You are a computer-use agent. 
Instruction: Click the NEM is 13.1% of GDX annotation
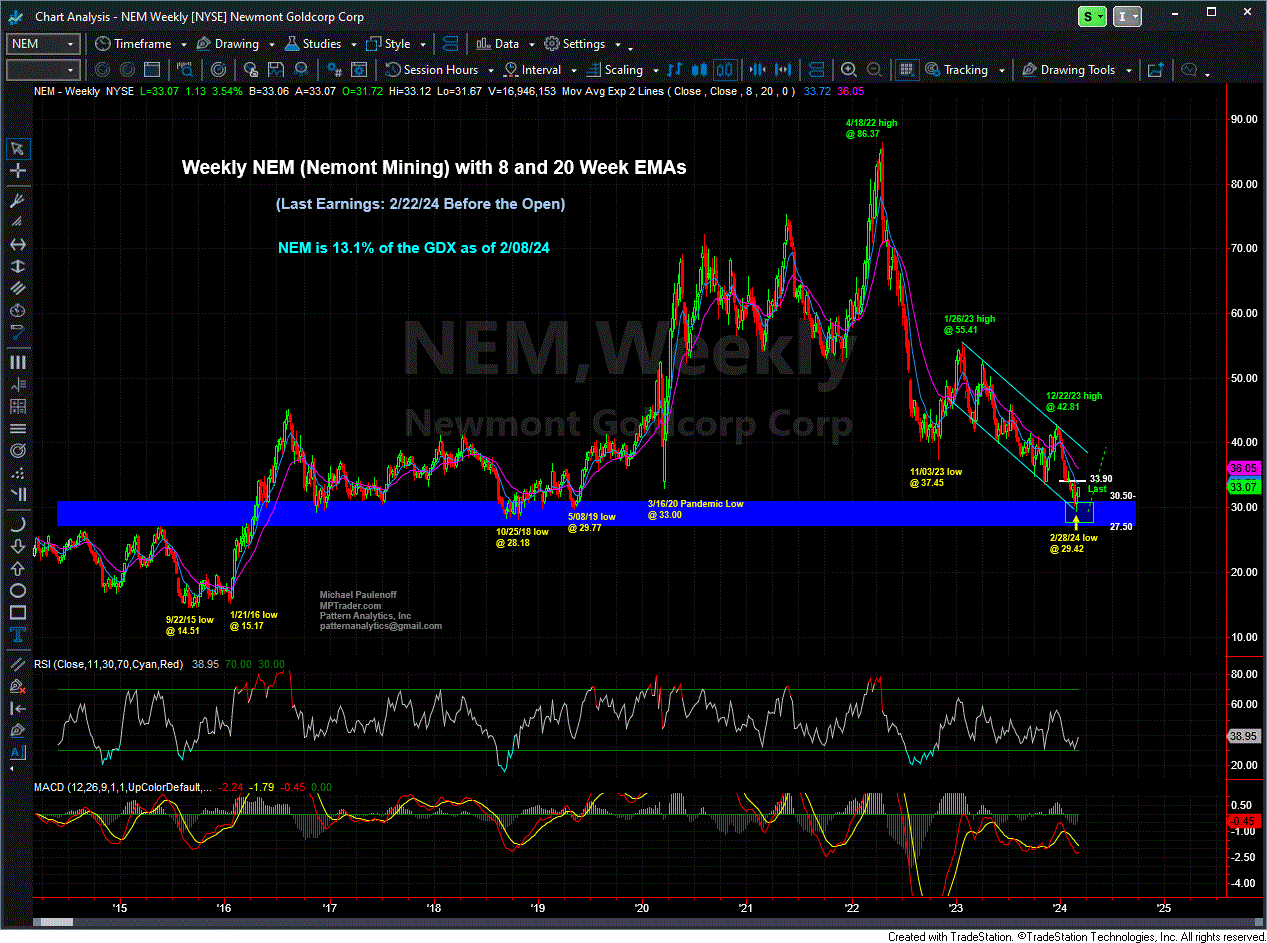coord(414,247)
